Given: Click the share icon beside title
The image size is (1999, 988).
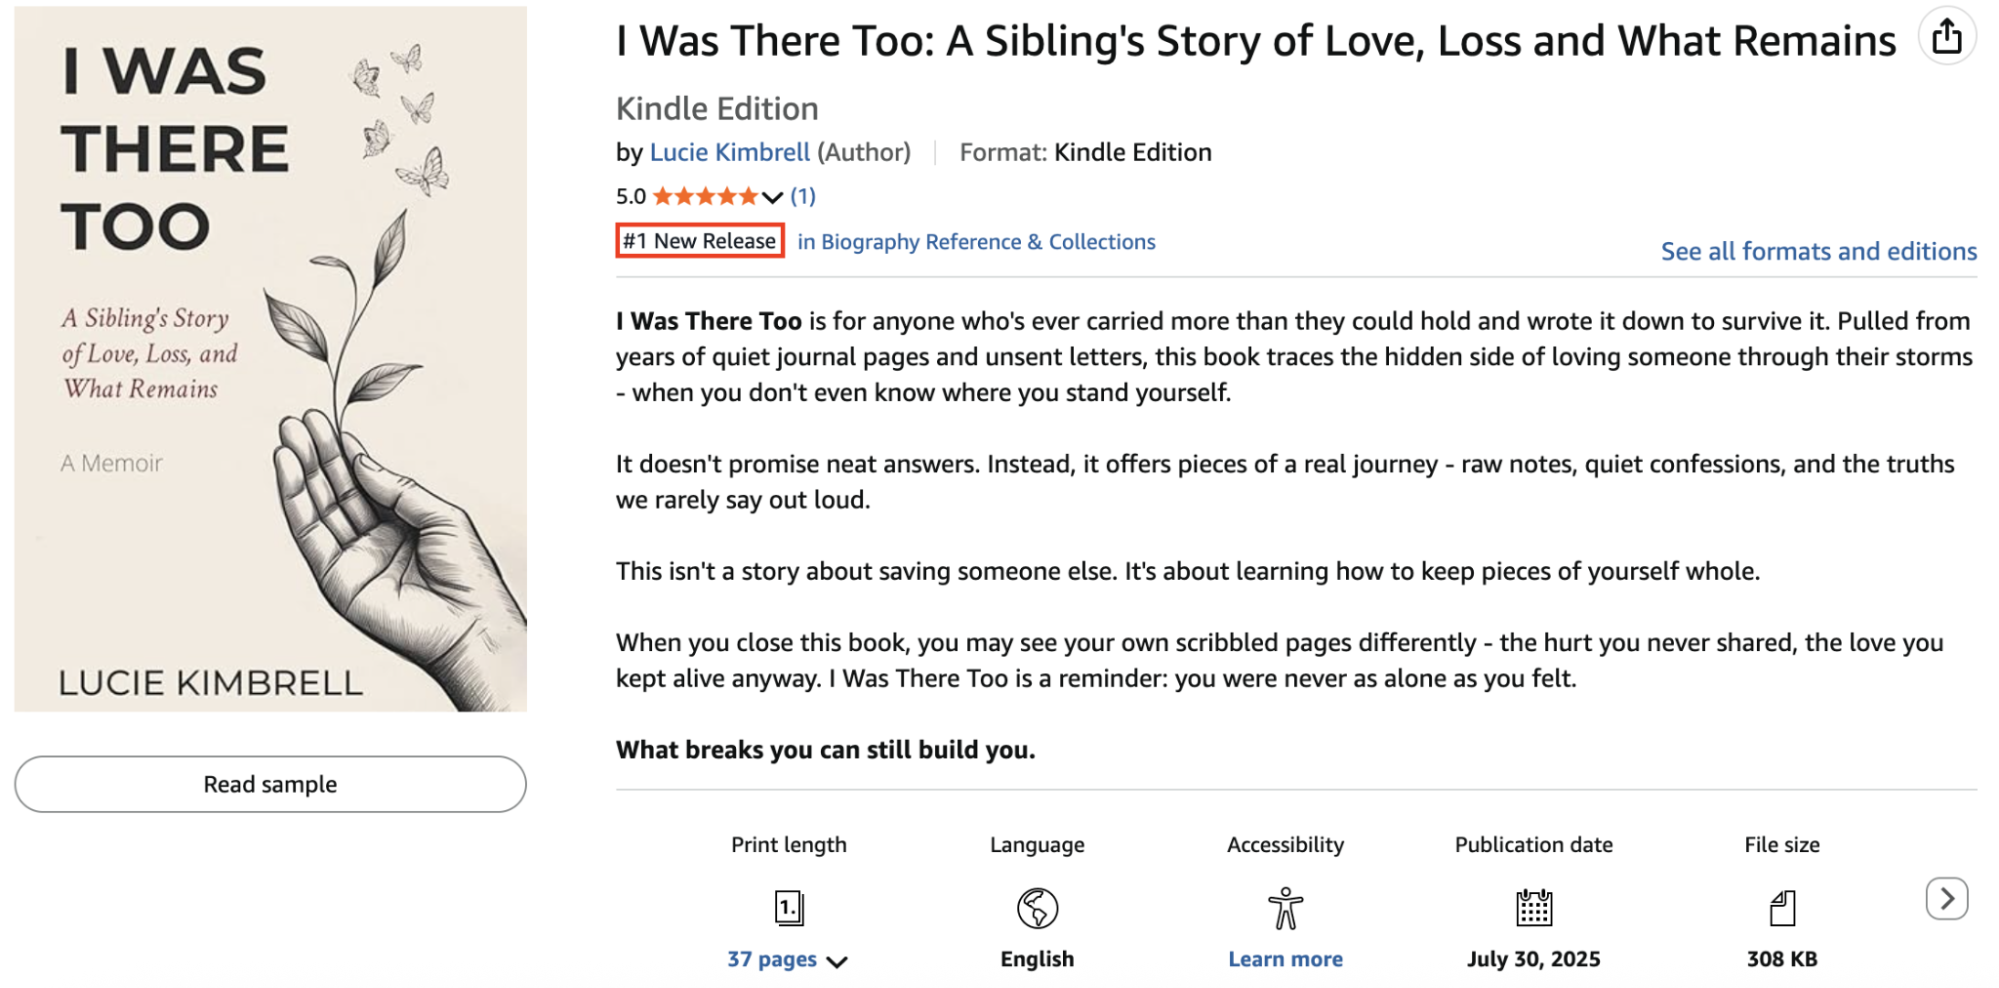Looking at the screenshot, I should pos(1946,37).
